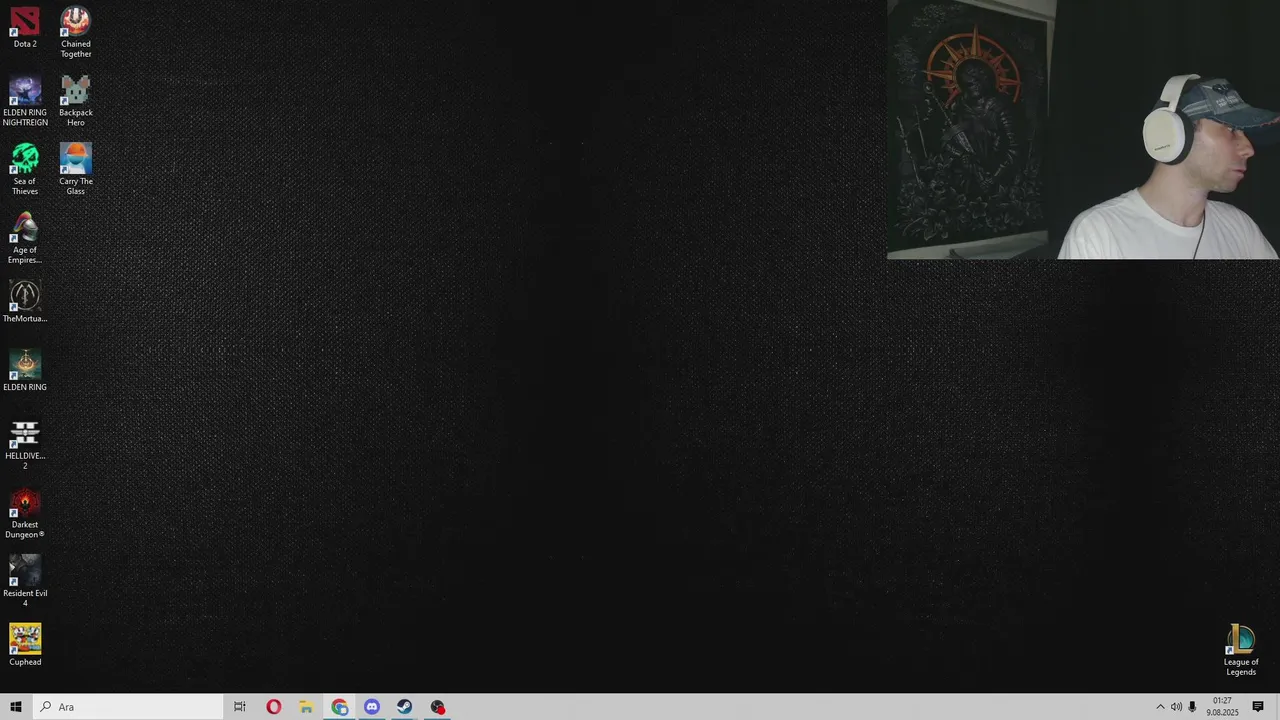1280x720 pixels.
Task: Open the notification Action Center
Action: [1258, 707]
